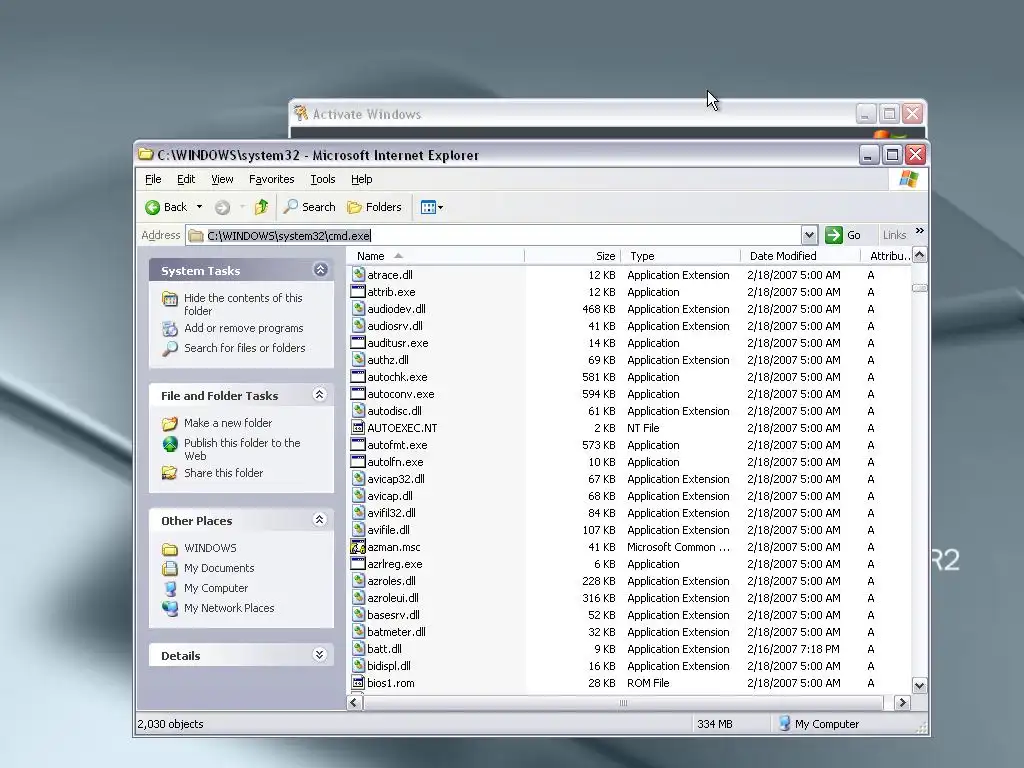The image size is (1024, 768).
Task: Click the vertical scrollbar up arrow
Action: click(x=920, y=255)
